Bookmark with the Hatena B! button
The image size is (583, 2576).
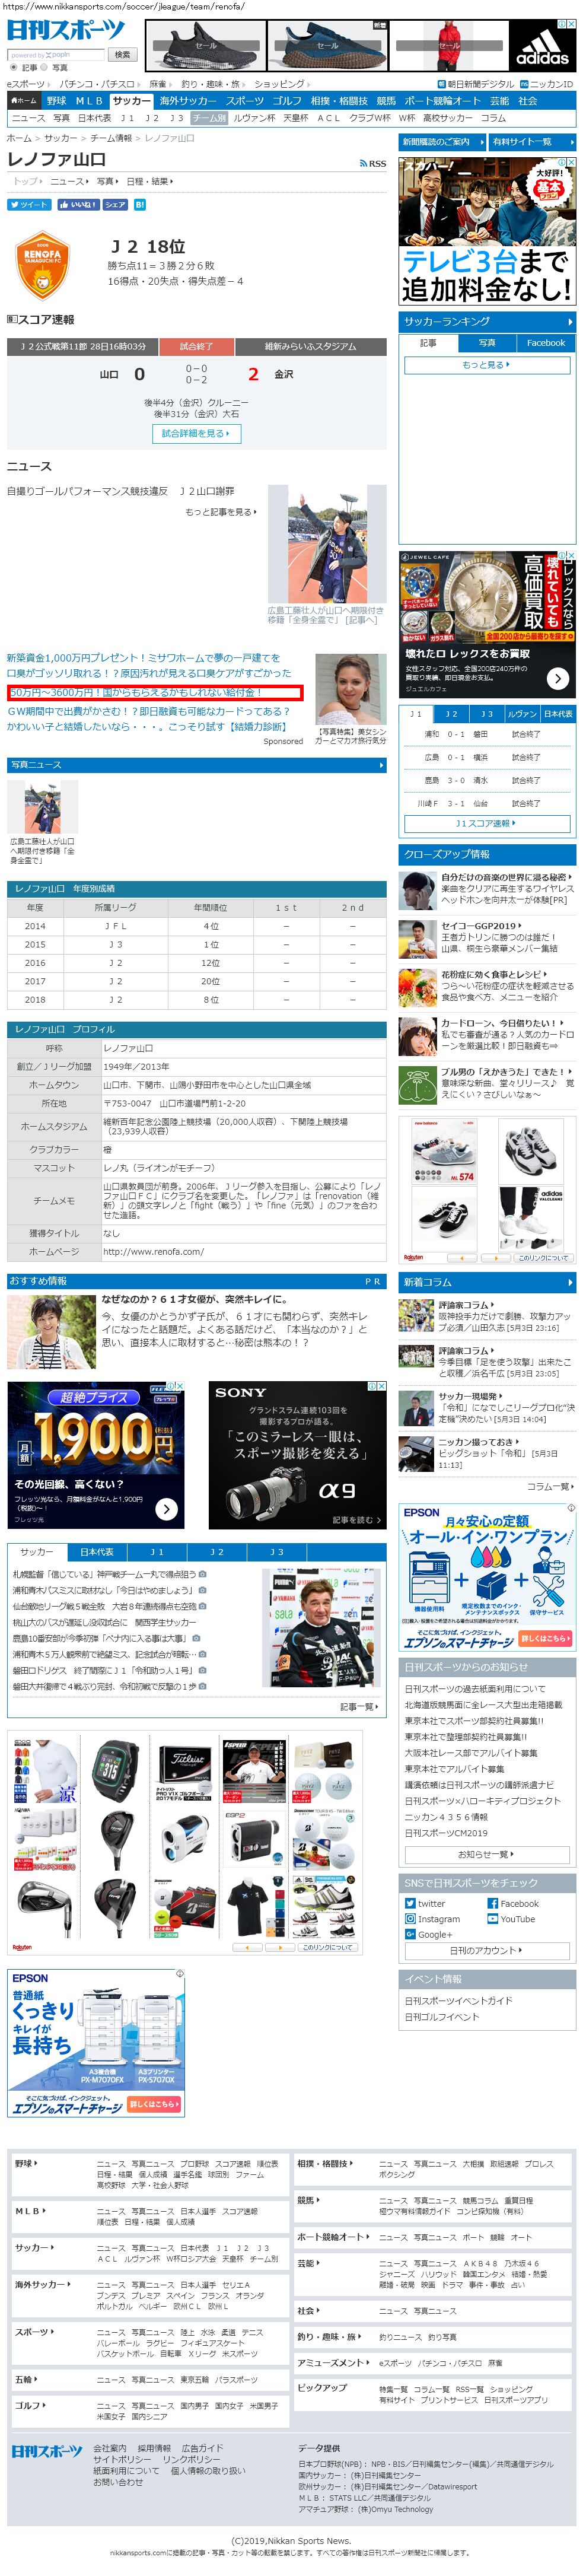140,204
